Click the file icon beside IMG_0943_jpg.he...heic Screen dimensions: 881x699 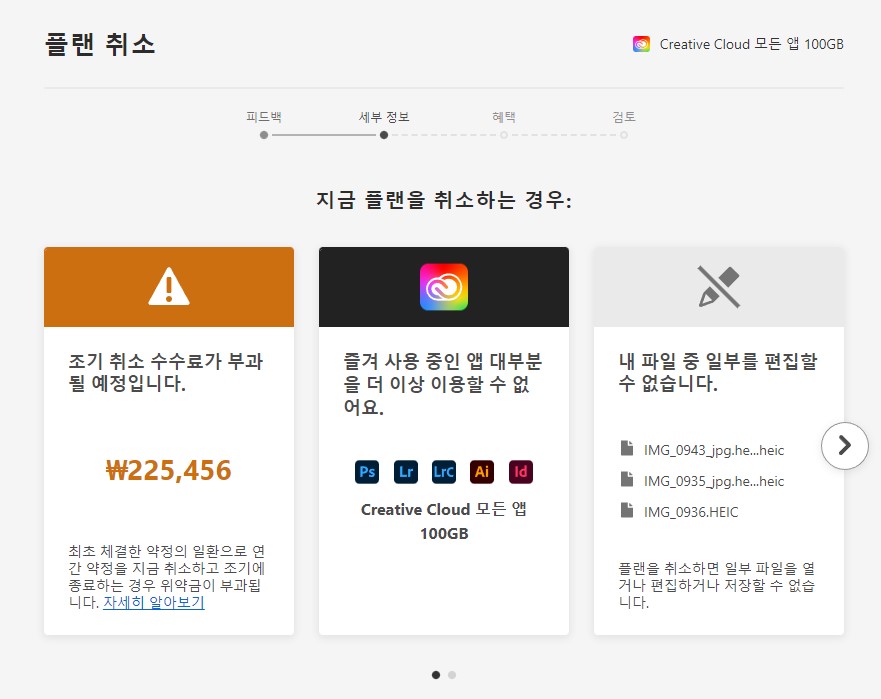[626, 448]
